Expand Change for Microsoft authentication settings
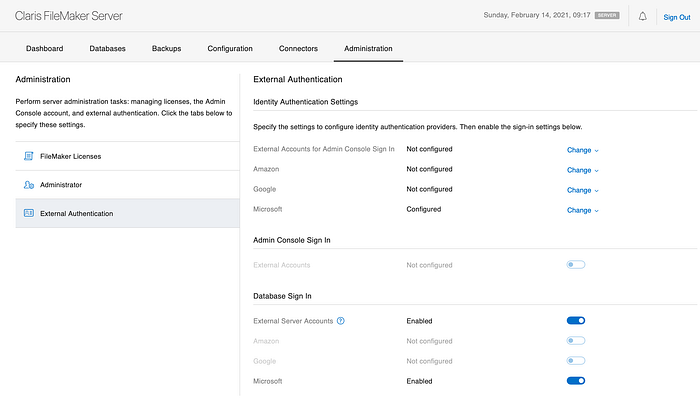The width and height of the screenshot is (700, 404). [582, 210]
